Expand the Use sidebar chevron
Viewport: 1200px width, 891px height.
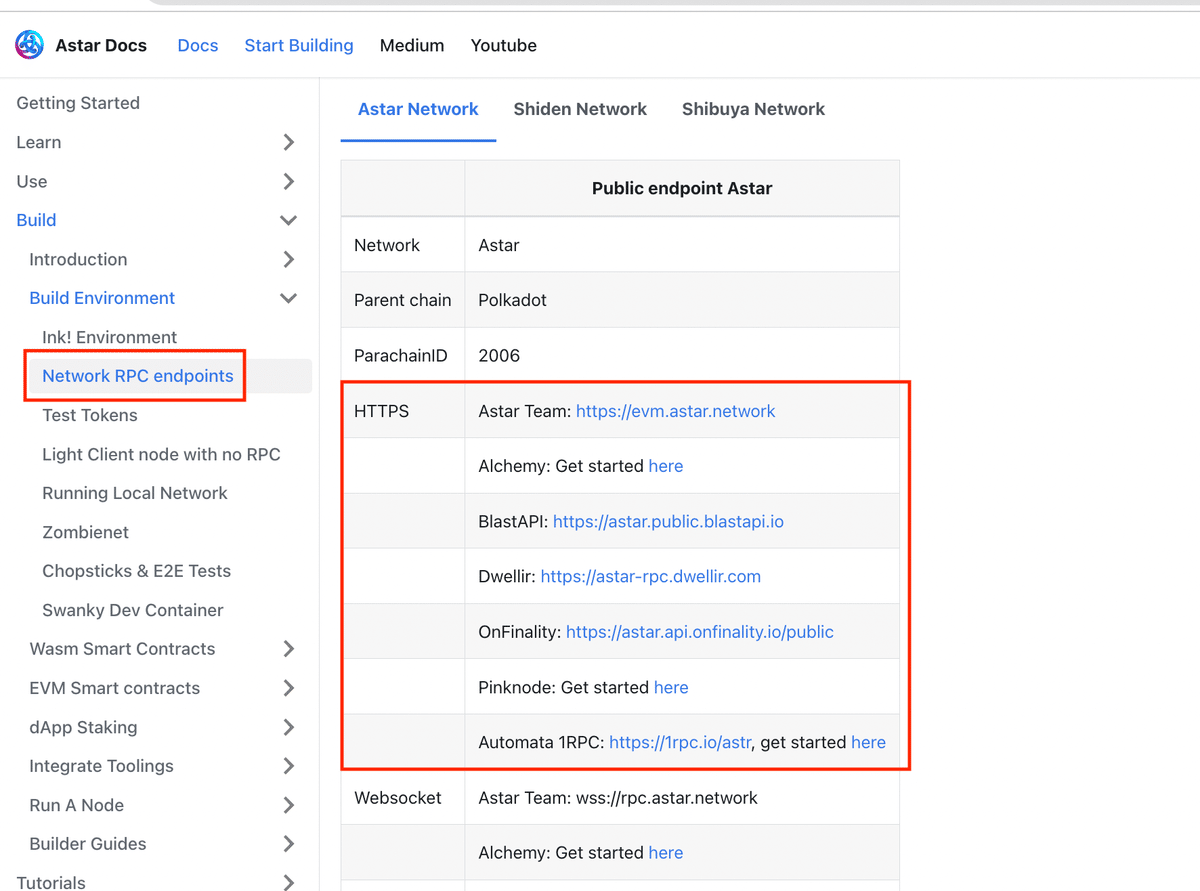[x=288, y=181]
